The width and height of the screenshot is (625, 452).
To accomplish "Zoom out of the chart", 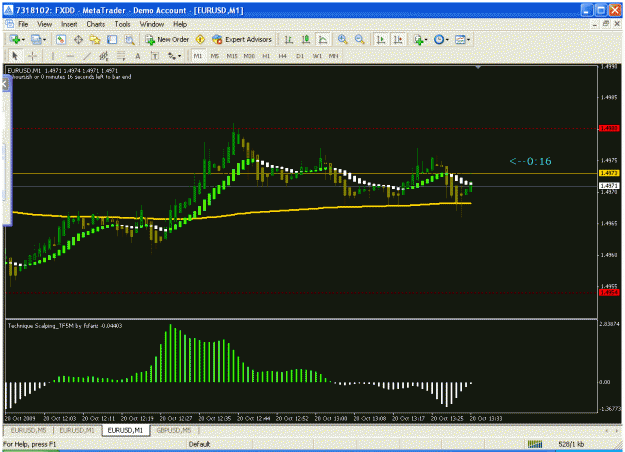I will (x=360, y=39).
